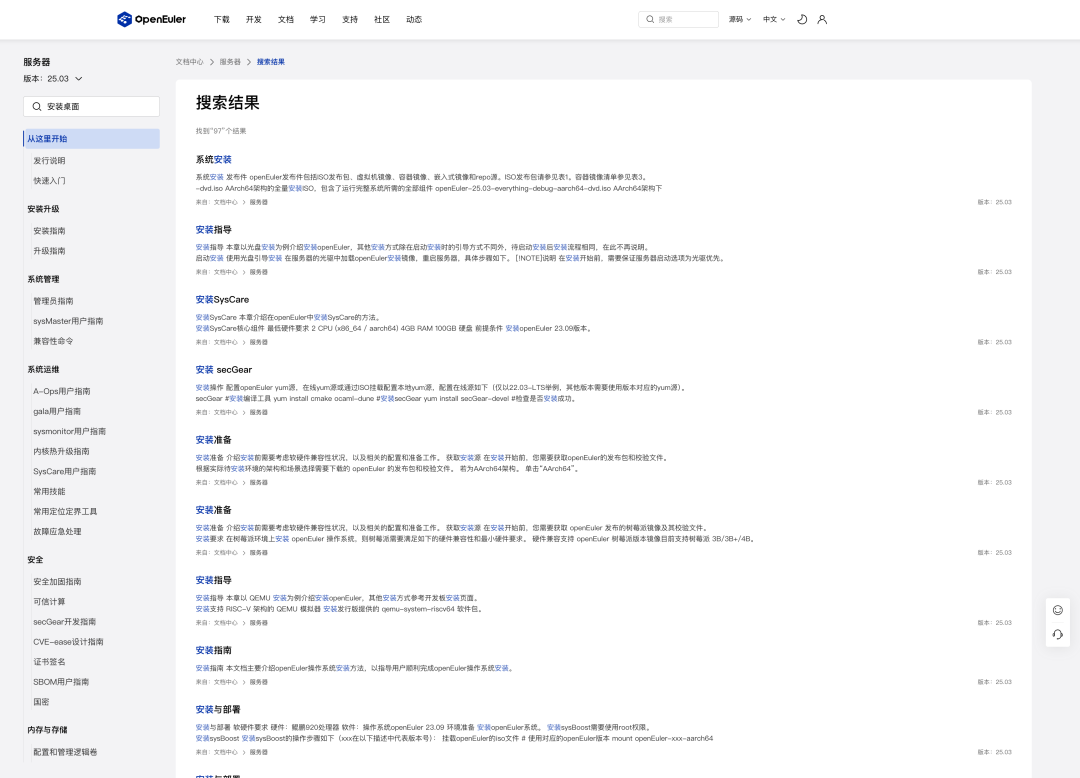Expand the 源码 dropdown
Viewport: 1080px width, 778px height.
click(x=740, y=19)
